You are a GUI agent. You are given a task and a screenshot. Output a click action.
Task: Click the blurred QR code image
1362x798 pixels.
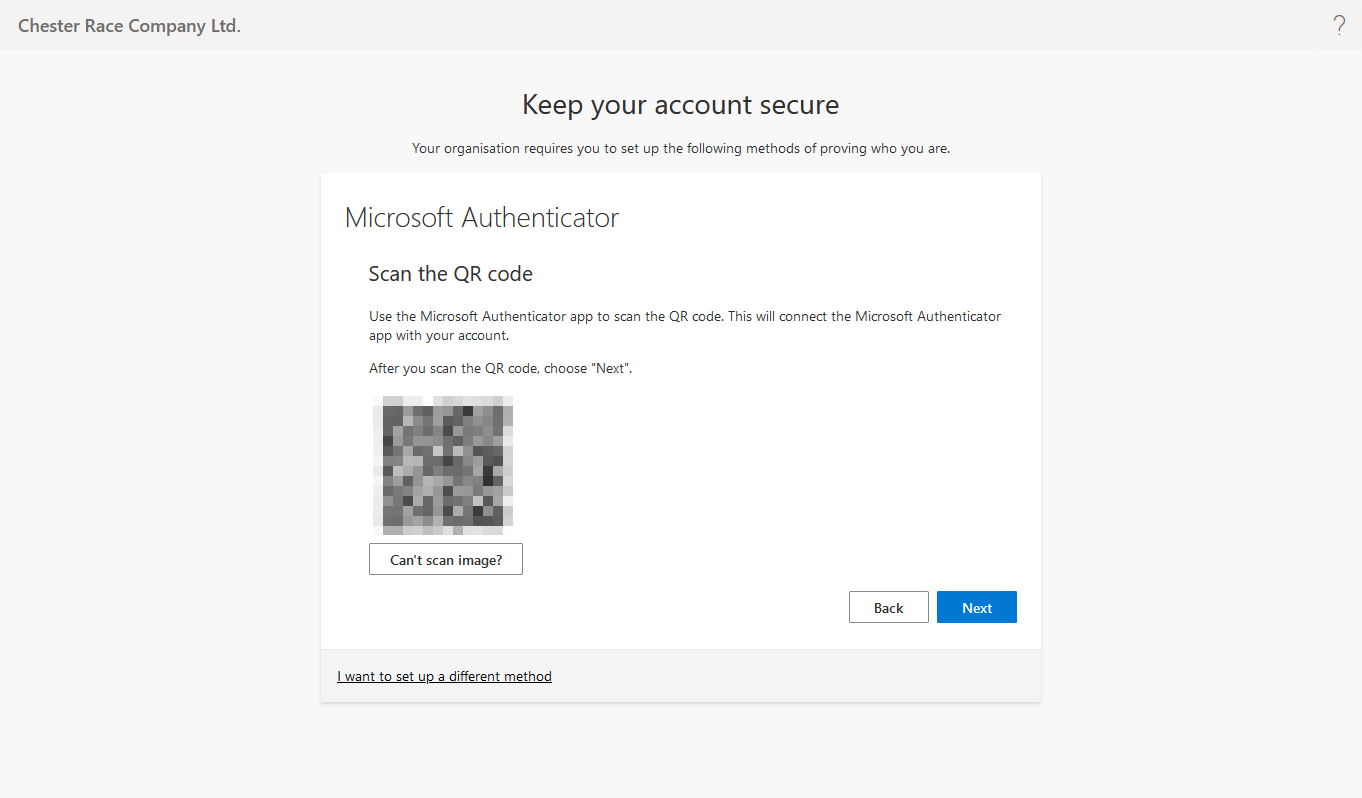443,465
